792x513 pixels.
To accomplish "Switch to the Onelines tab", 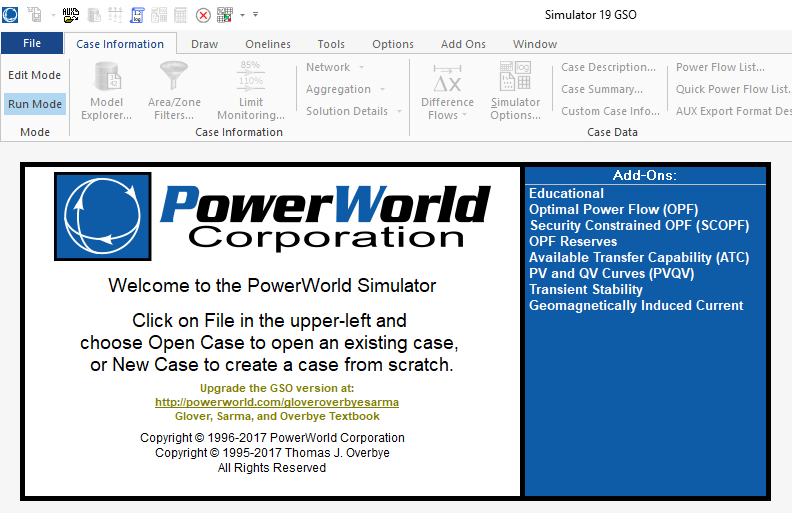I will (x=268, y=44).
